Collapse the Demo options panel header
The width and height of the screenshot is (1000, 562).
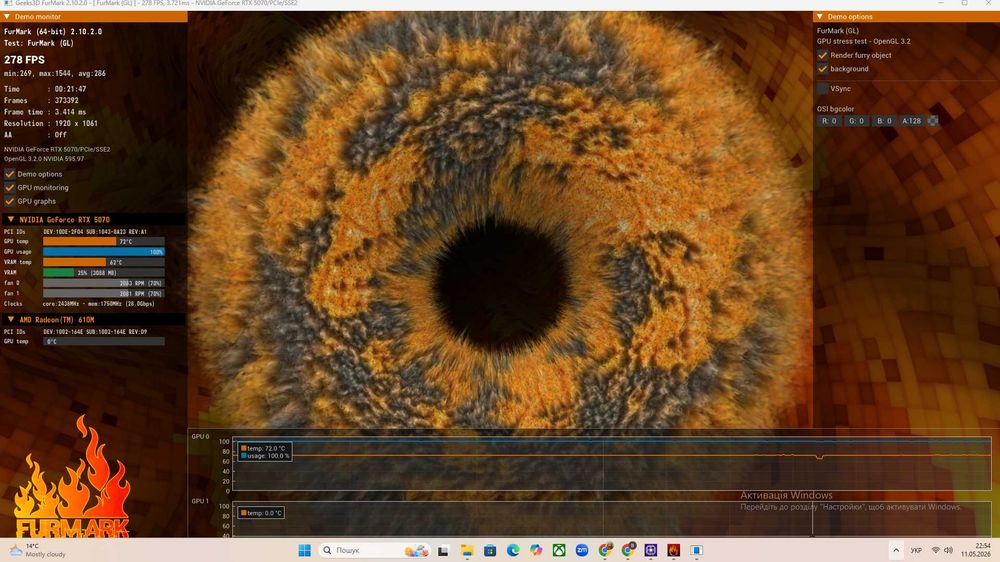[820, 17]
